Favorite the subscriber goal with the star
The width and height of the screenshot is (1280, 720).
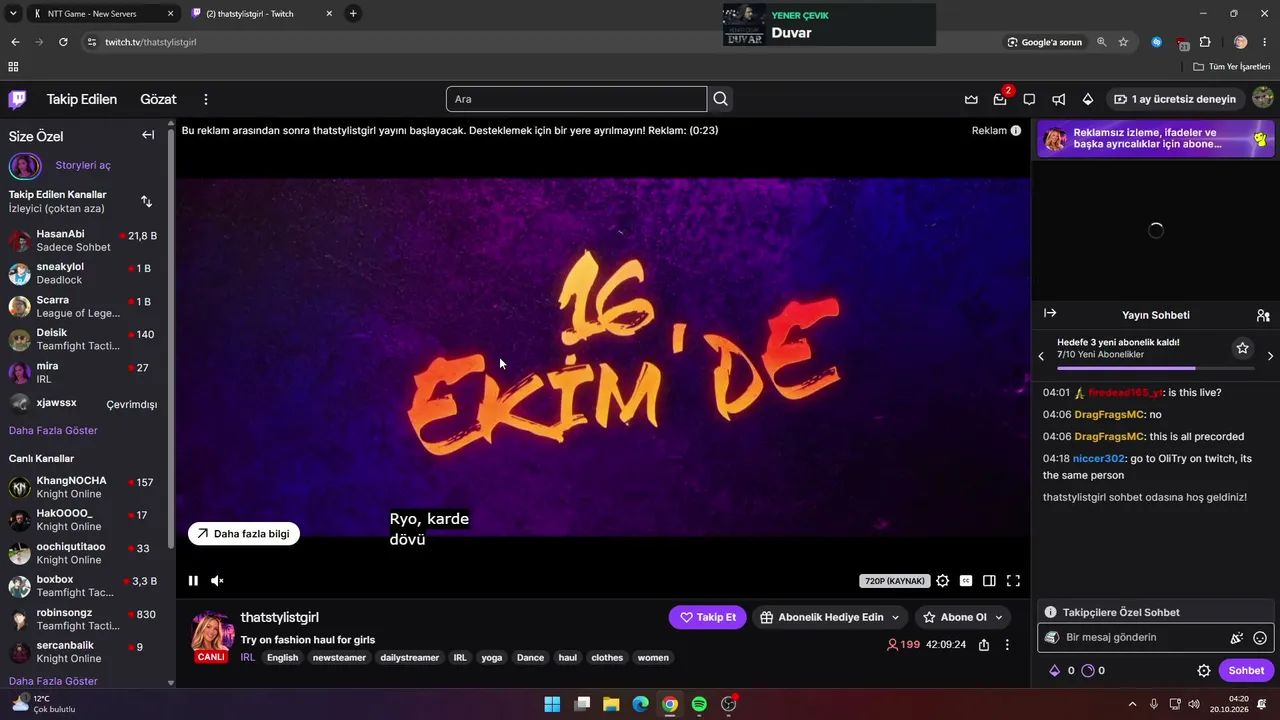point(1242,348)
